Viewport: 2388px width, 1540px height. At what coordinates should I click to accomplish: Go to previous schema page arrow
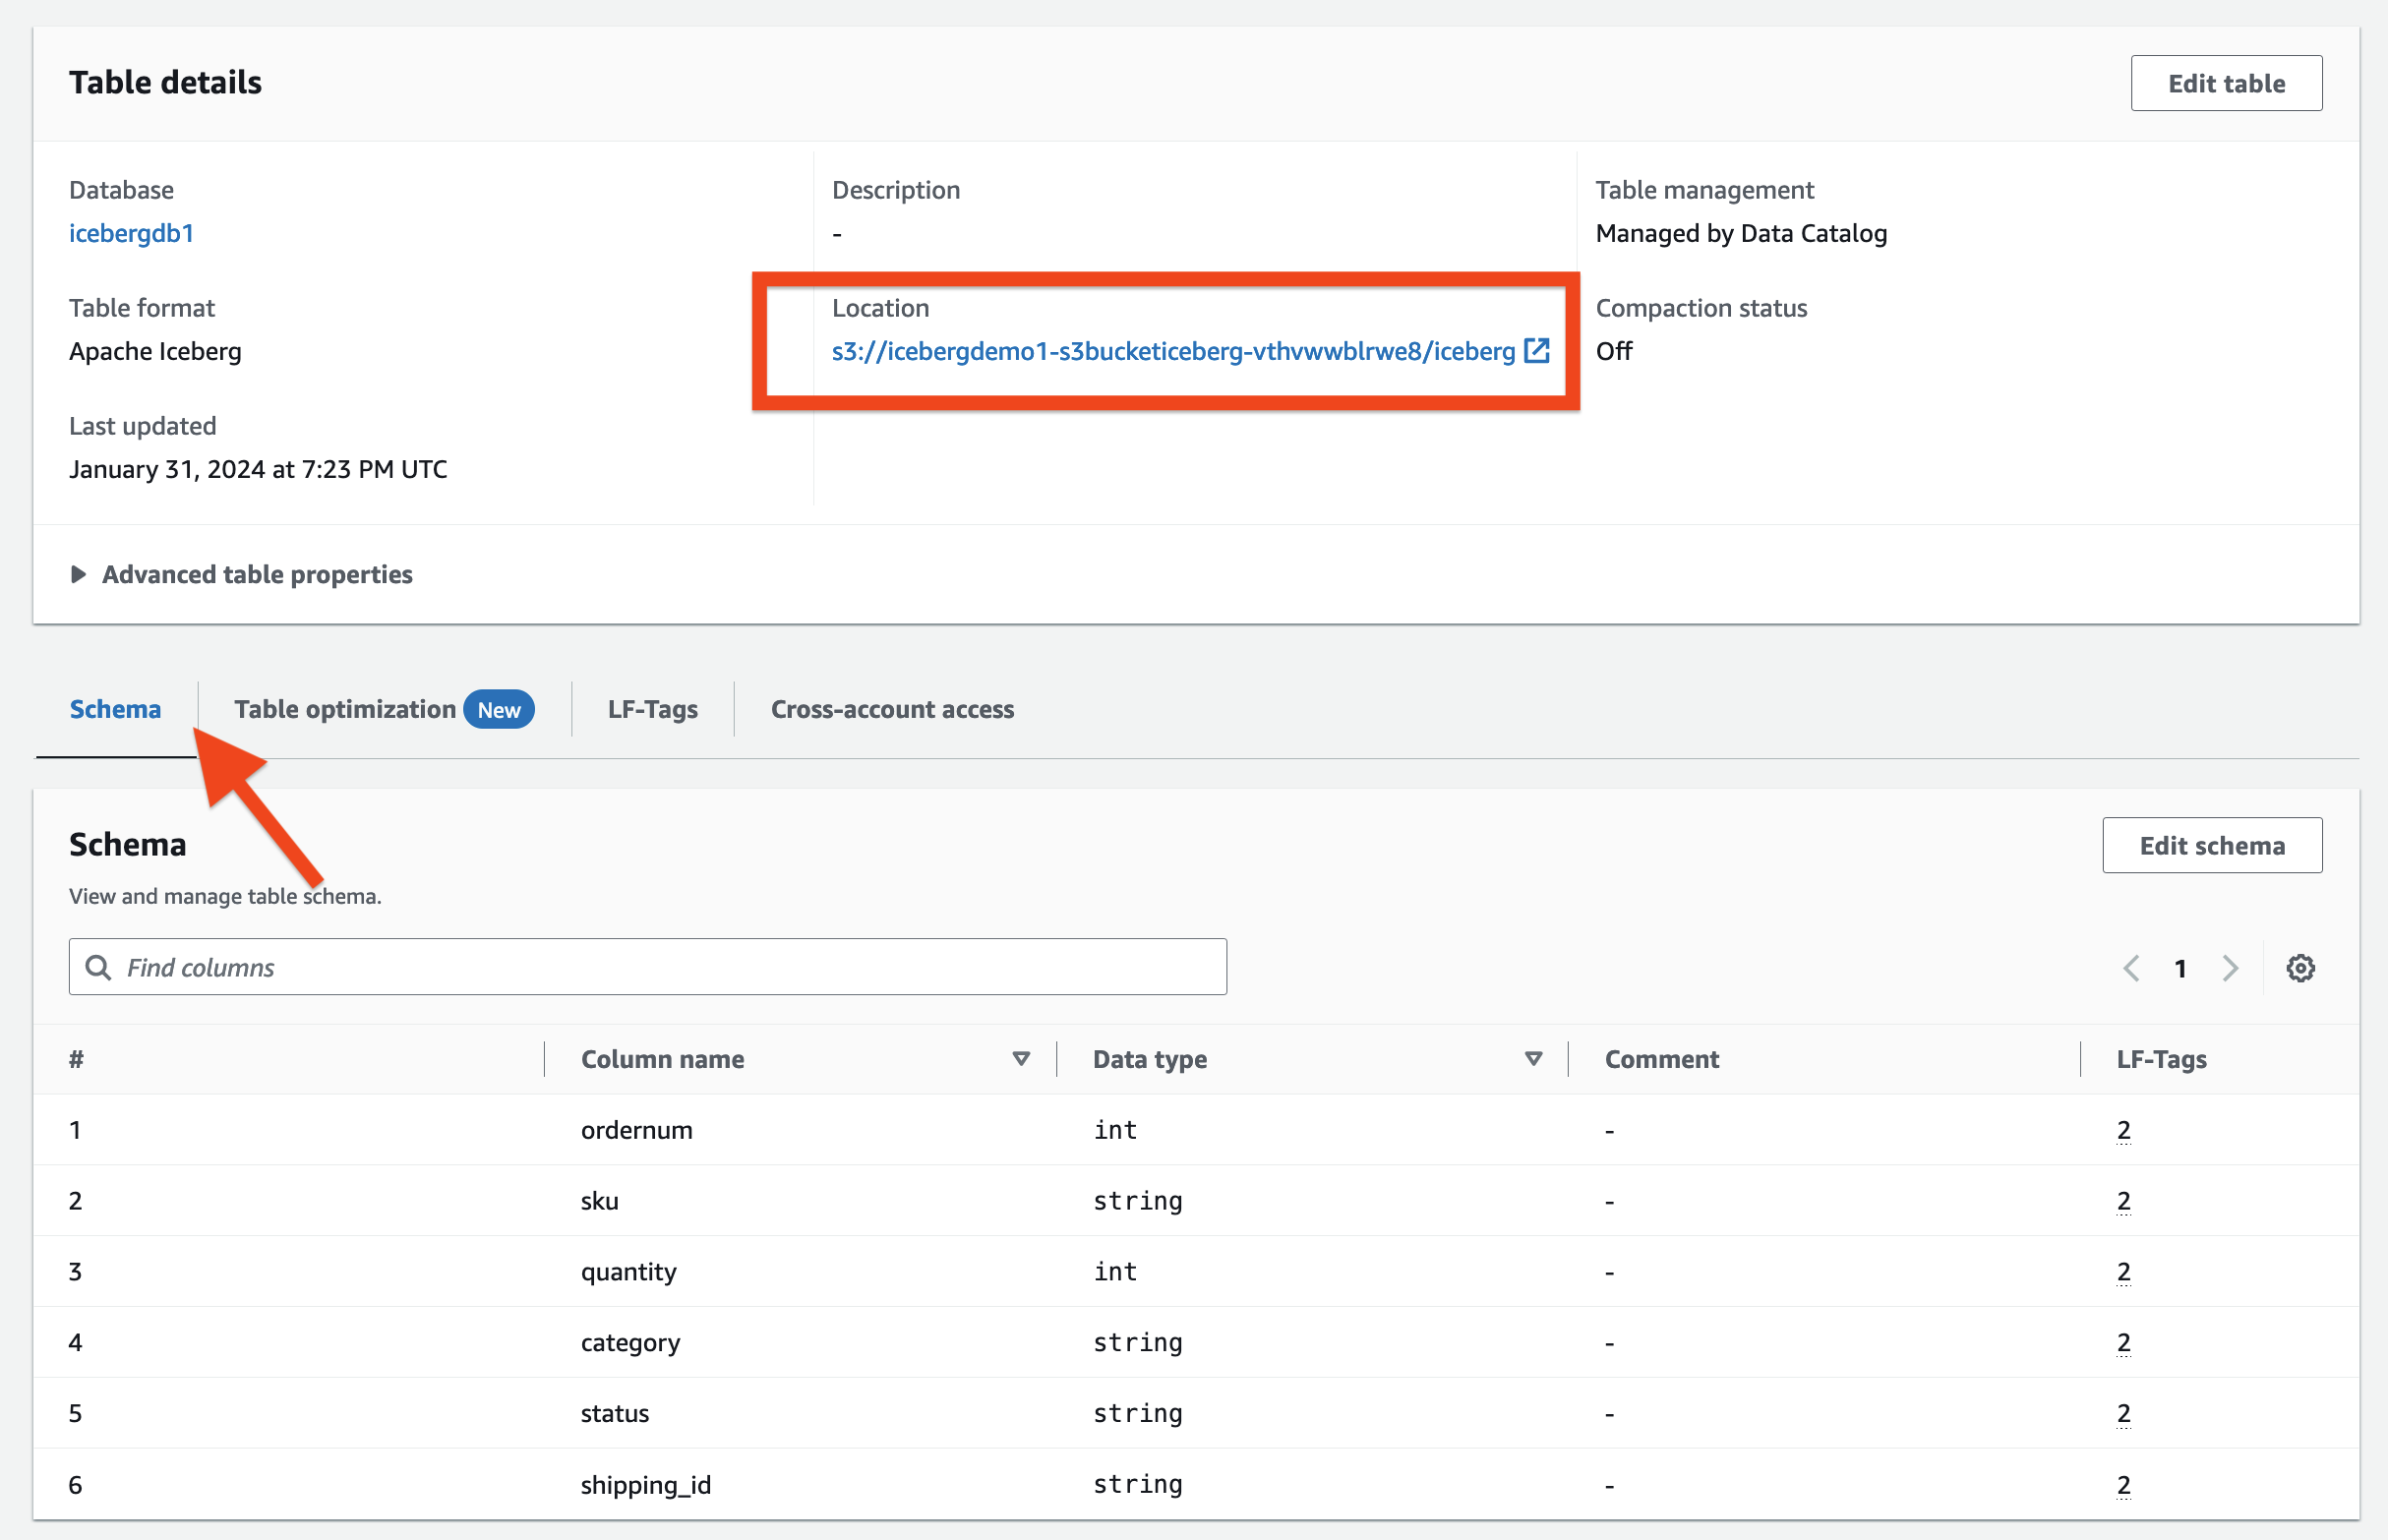2131,968
